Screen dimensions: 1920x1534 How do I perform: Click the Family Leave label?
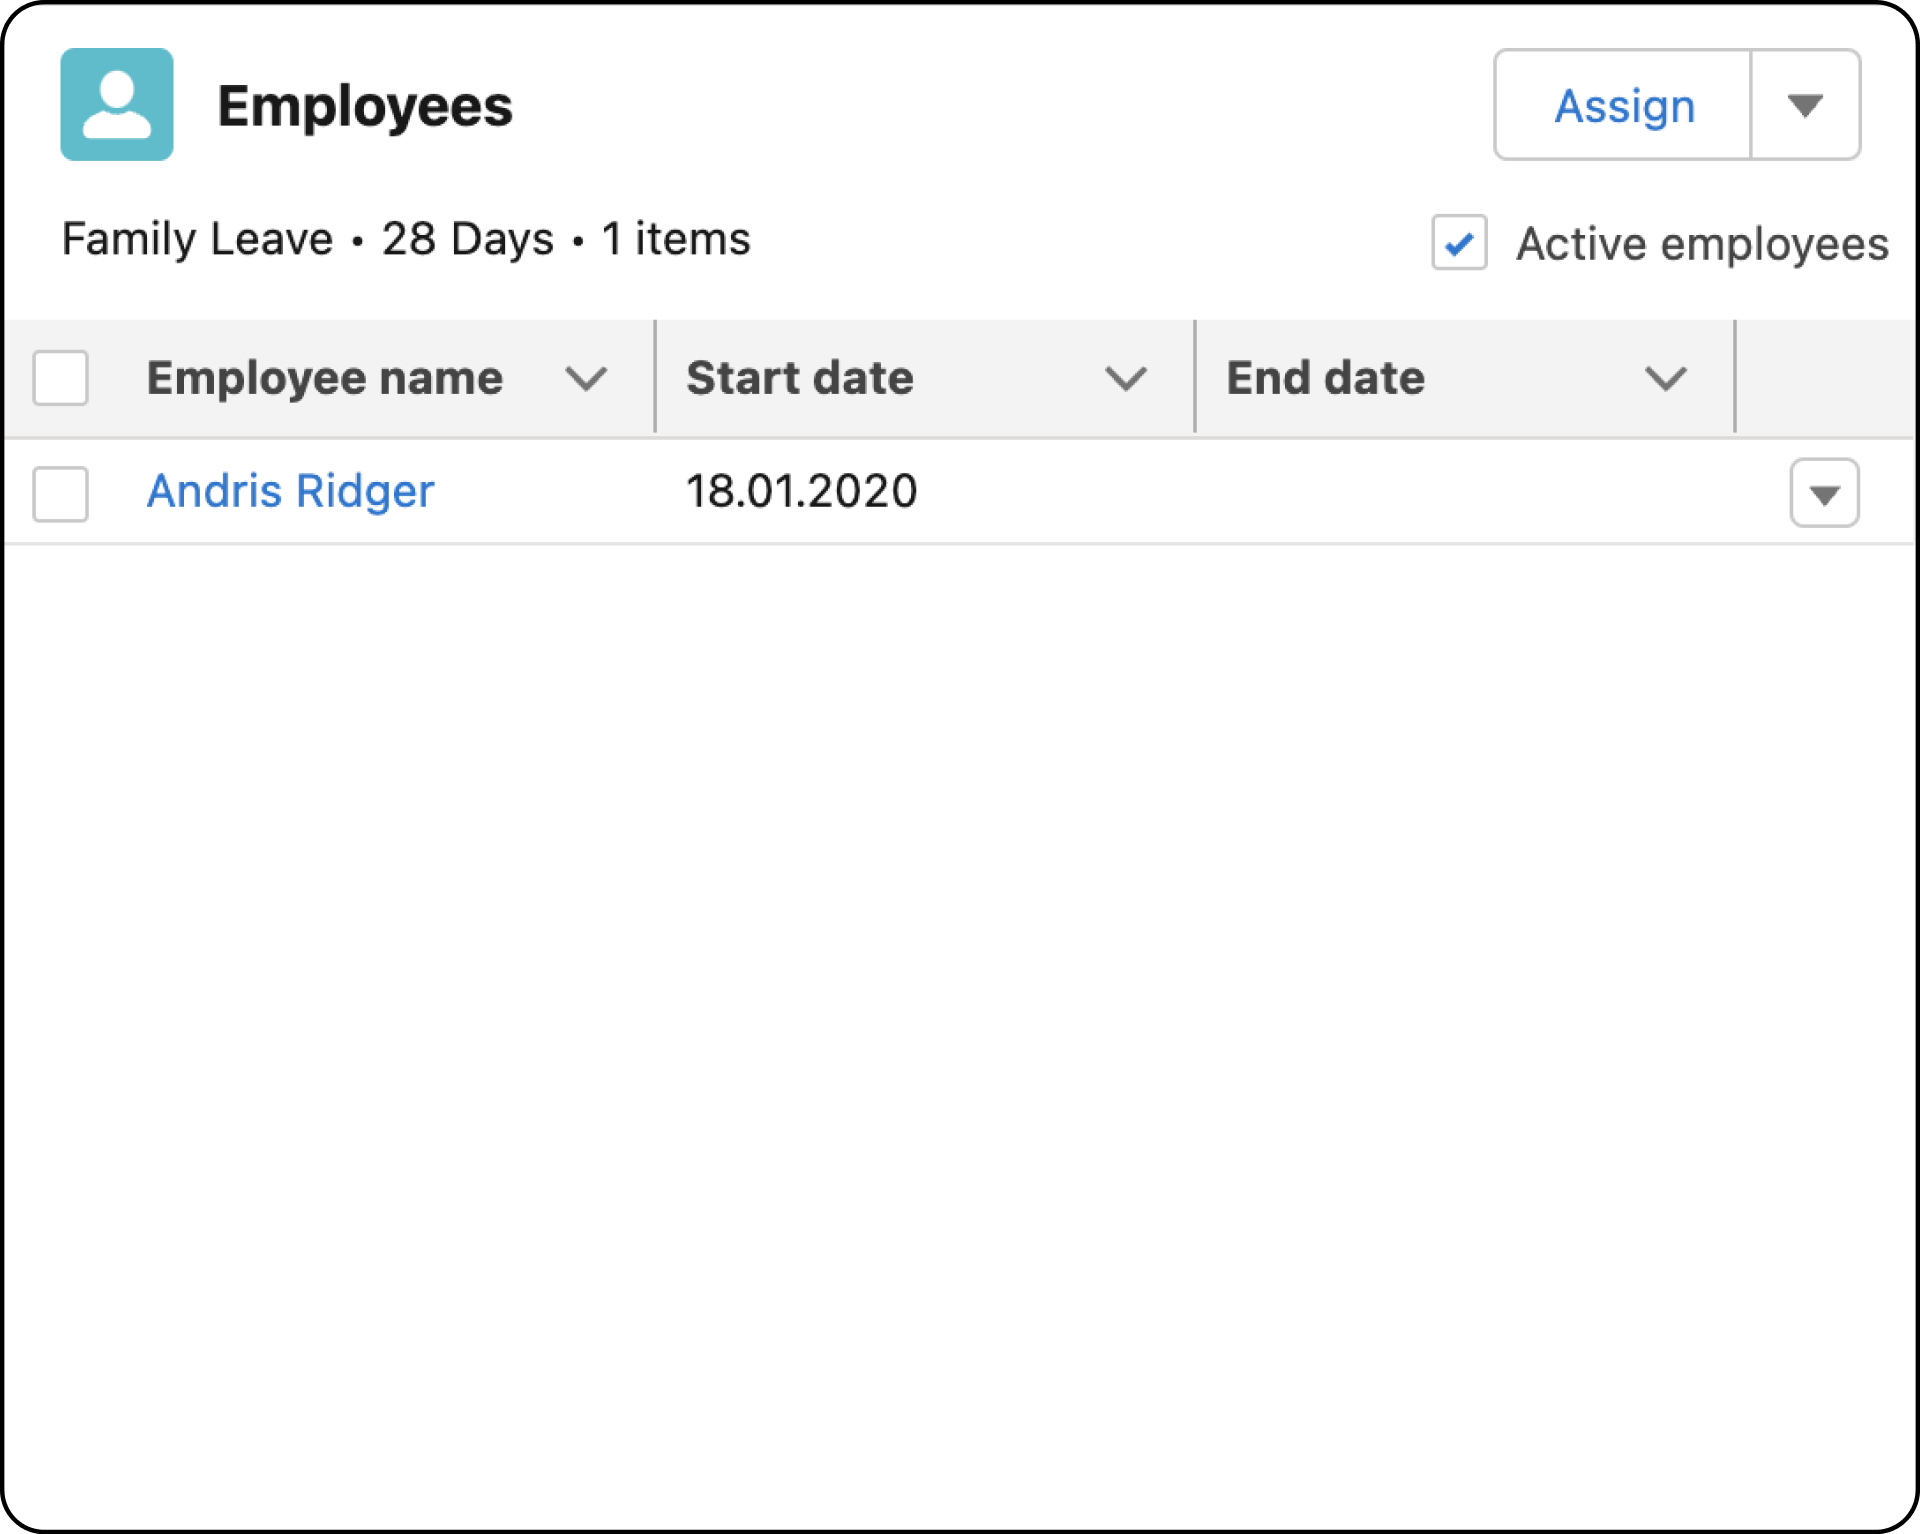coord(196,239)
